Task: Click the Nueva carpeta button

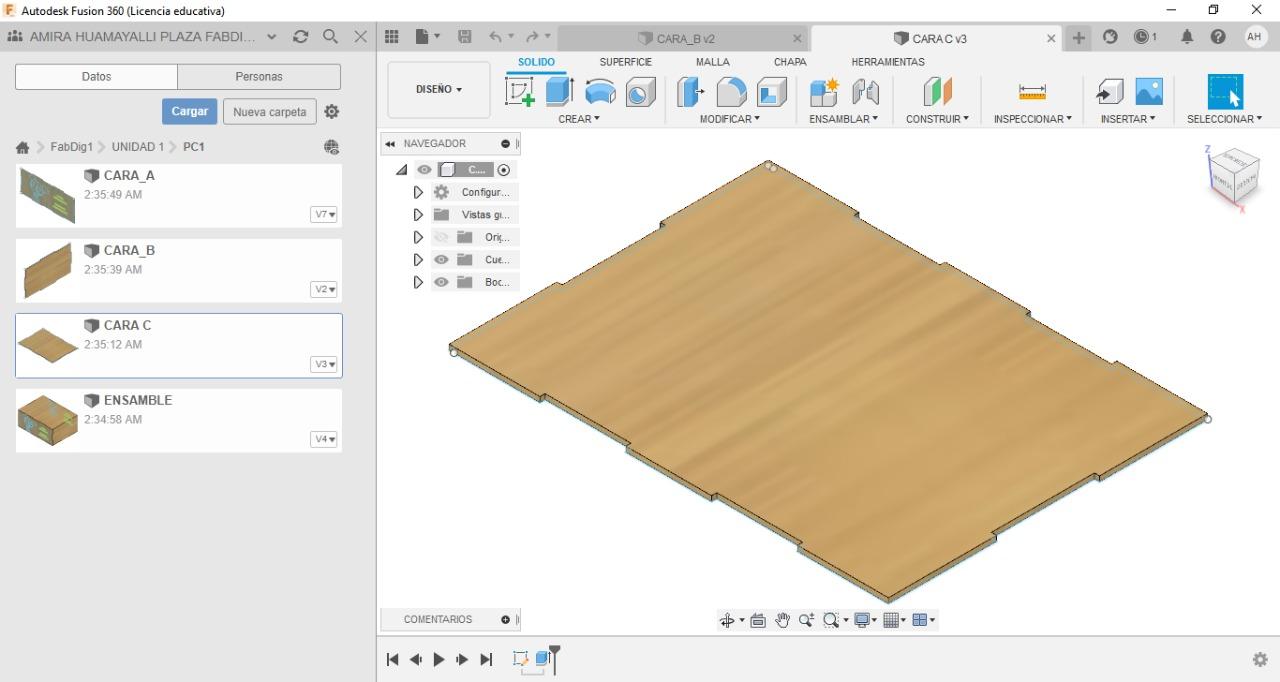Action: pyautogui.click(x=270, y=111)
